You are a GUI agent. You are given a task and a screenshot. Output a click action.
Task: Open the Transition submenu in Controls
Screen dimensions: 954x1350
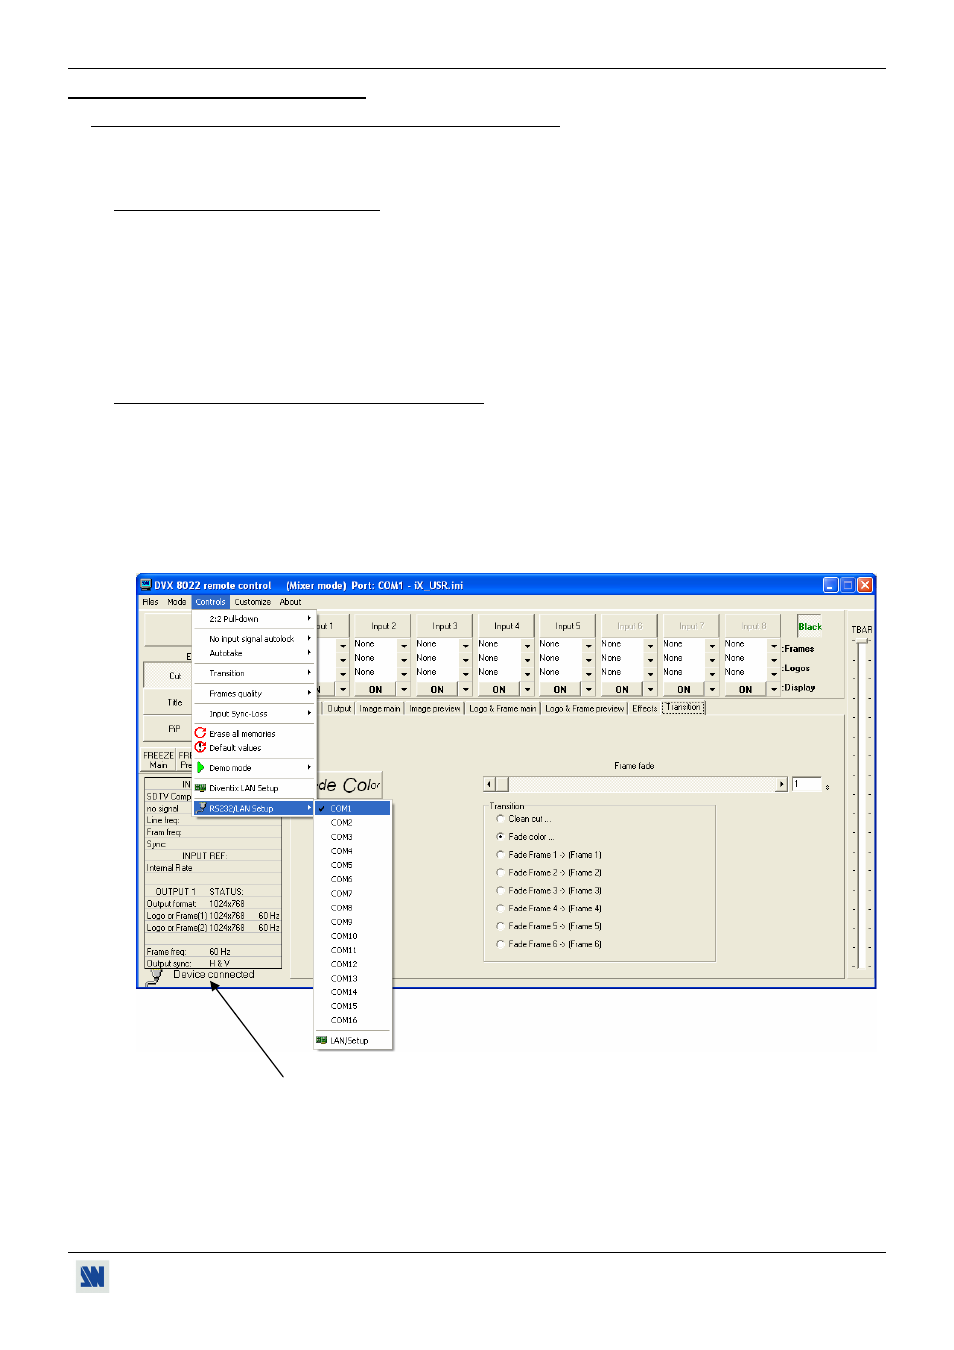pyautogui.click(x=254, y=673)
